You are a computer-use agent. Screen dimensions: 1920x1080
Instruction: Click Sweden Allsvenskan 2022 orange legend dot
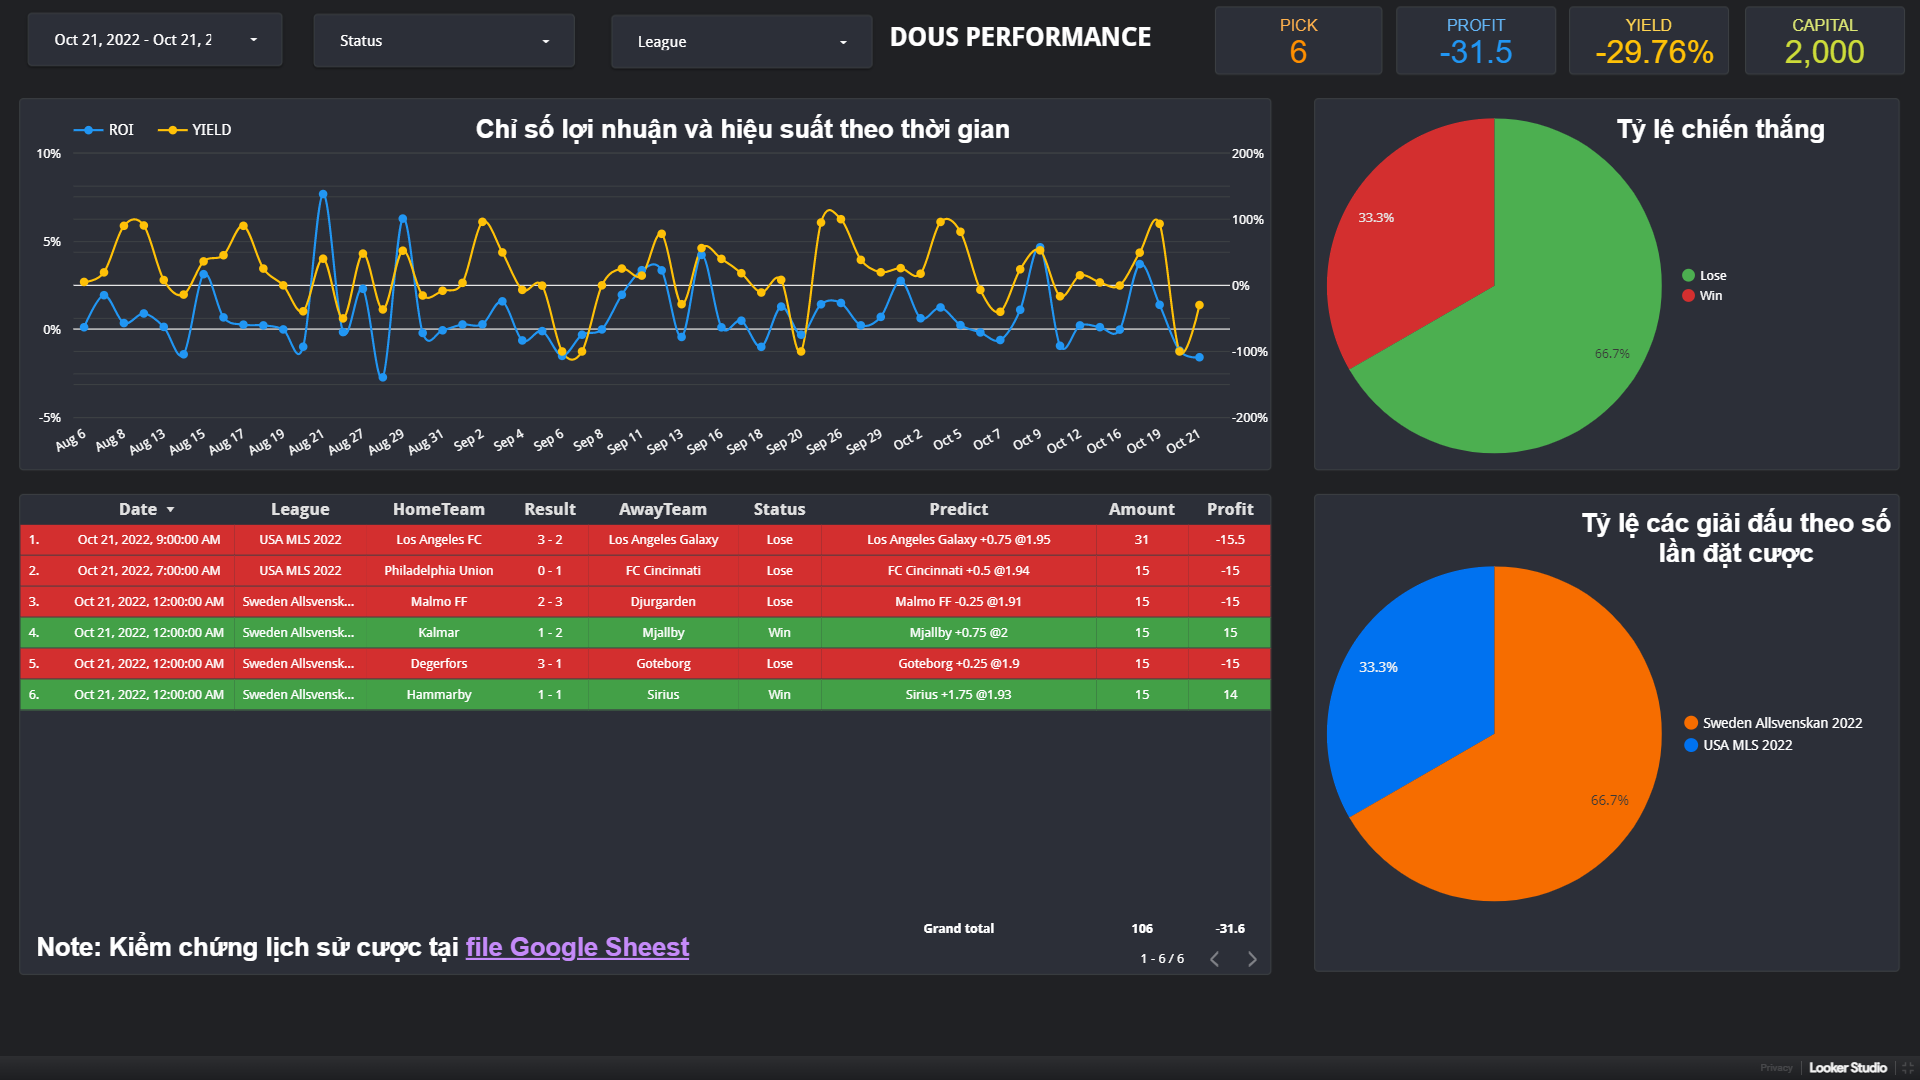pos(1690,723)
